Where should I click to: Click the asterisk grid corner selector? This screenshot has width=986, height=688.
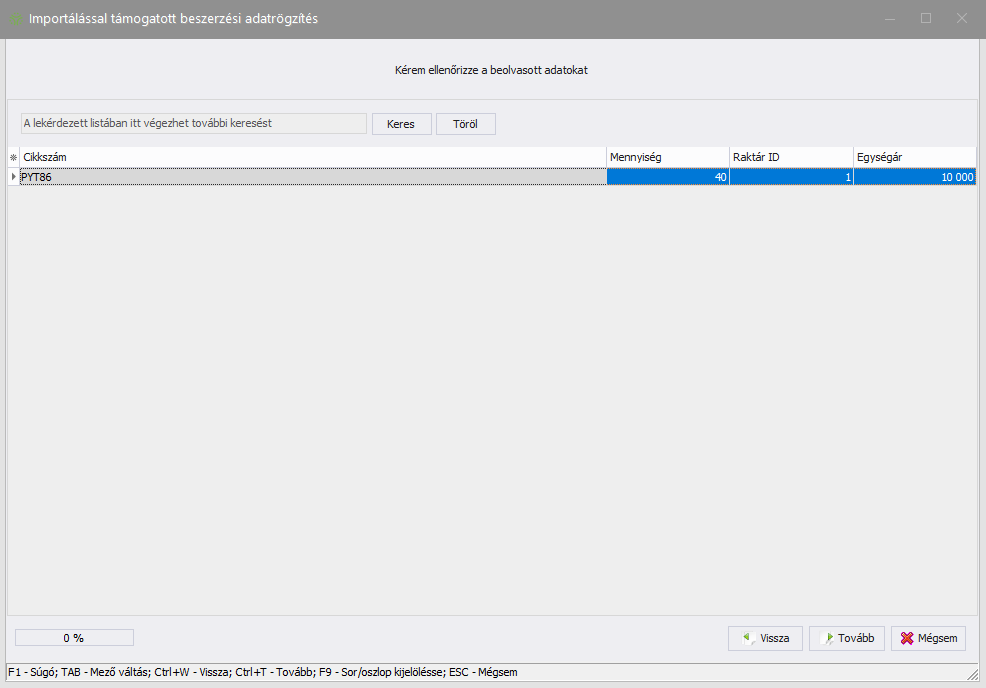pos(13,157)
